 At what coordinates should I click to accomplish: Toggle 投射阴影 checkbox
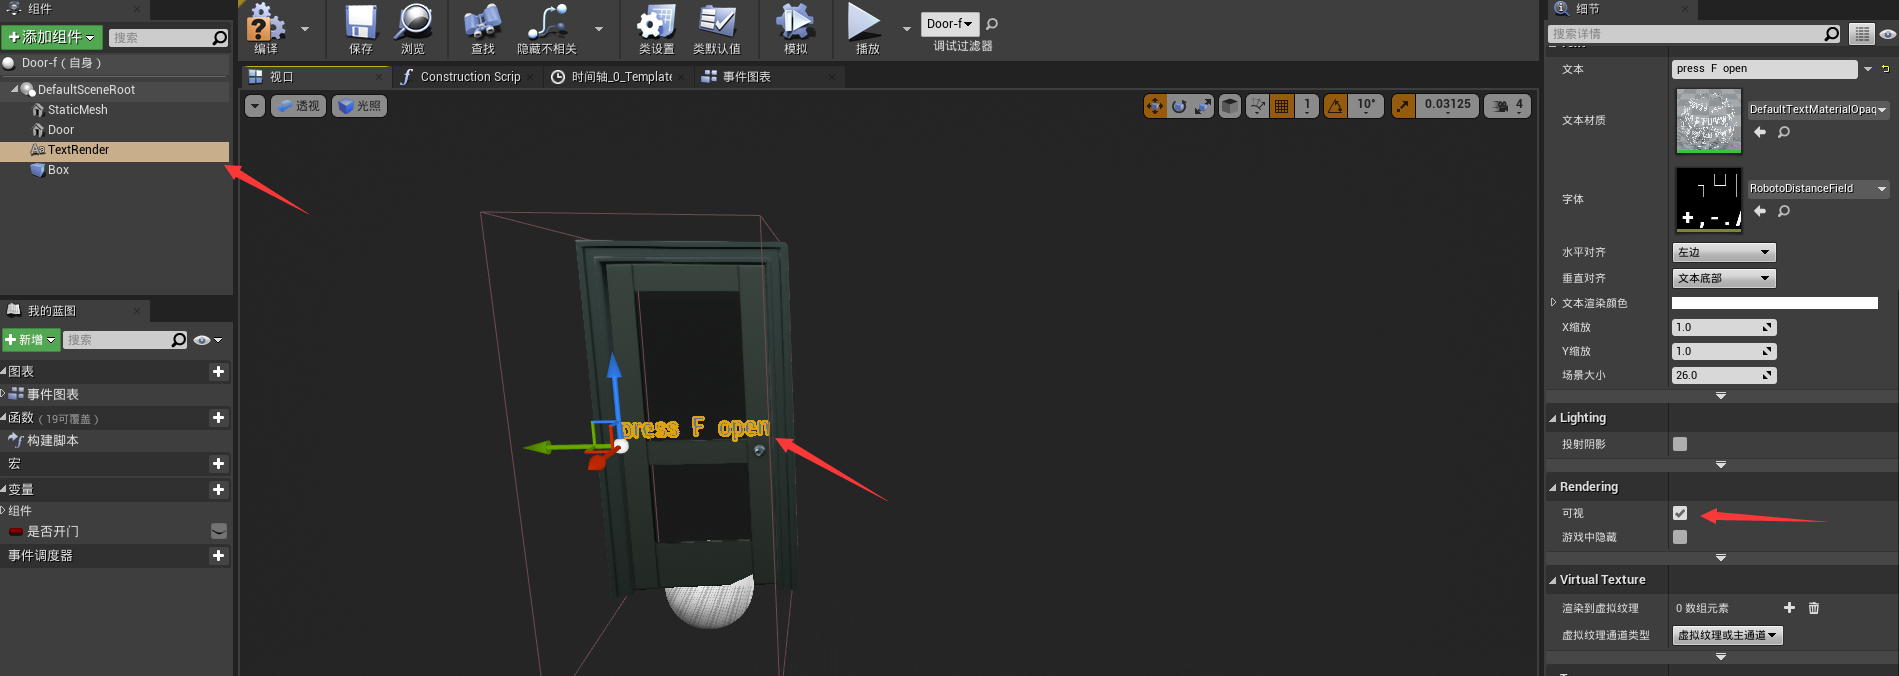(1680, 444)
